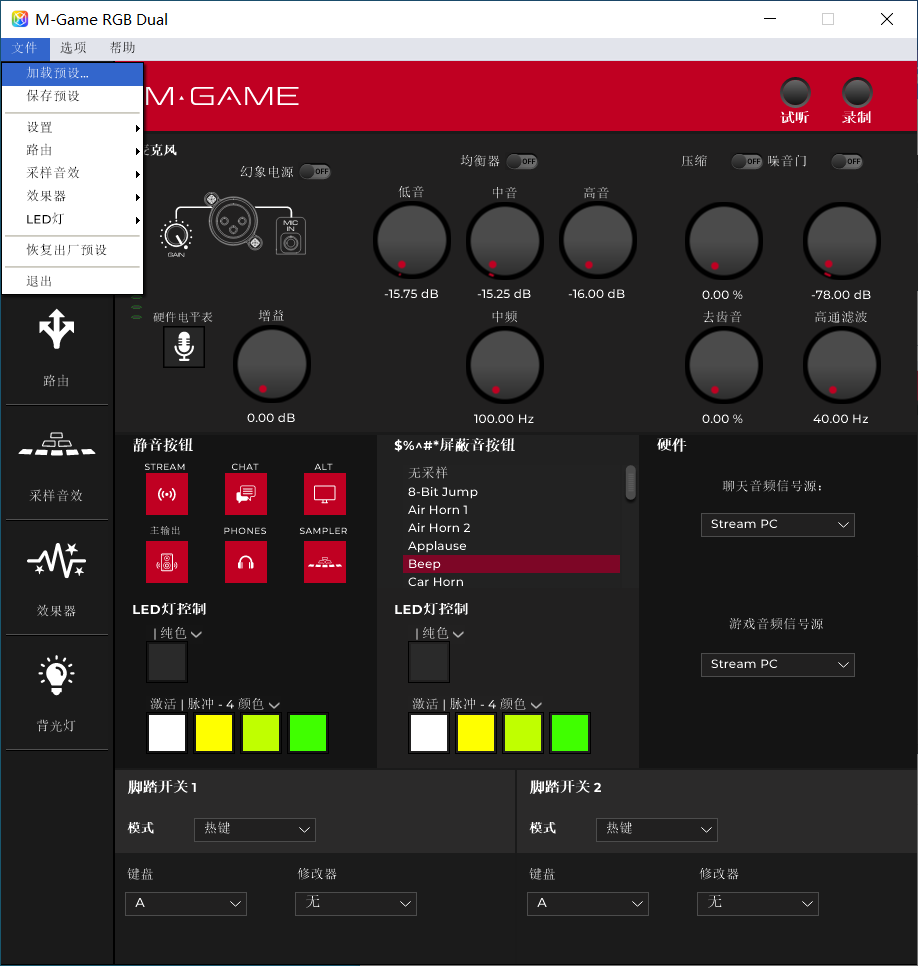This screenshot has width=918, height=966.
Task: Open the 采样音效 submenu in file menu
Action: (73, 173)
